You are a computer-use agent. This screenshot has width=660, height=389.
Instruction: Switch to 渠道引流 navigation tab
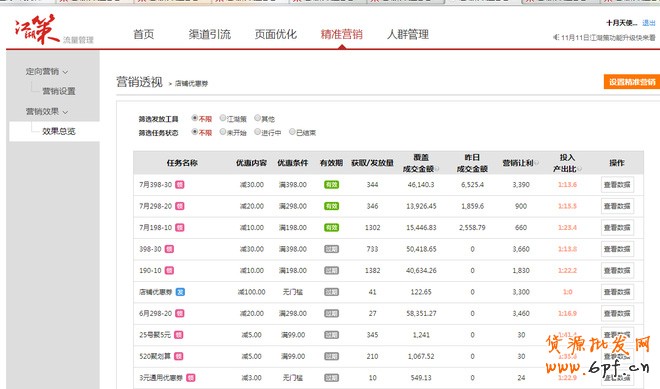pyautogui.click(x=210, y=34)
